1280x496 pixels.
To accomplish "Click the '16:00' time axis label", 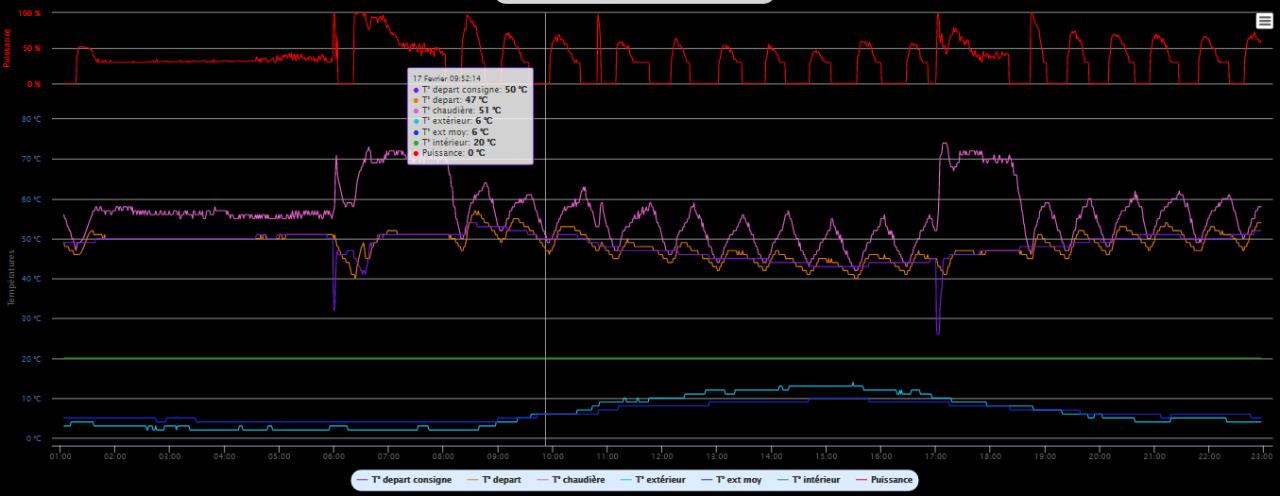I will (x=880, y=456).
